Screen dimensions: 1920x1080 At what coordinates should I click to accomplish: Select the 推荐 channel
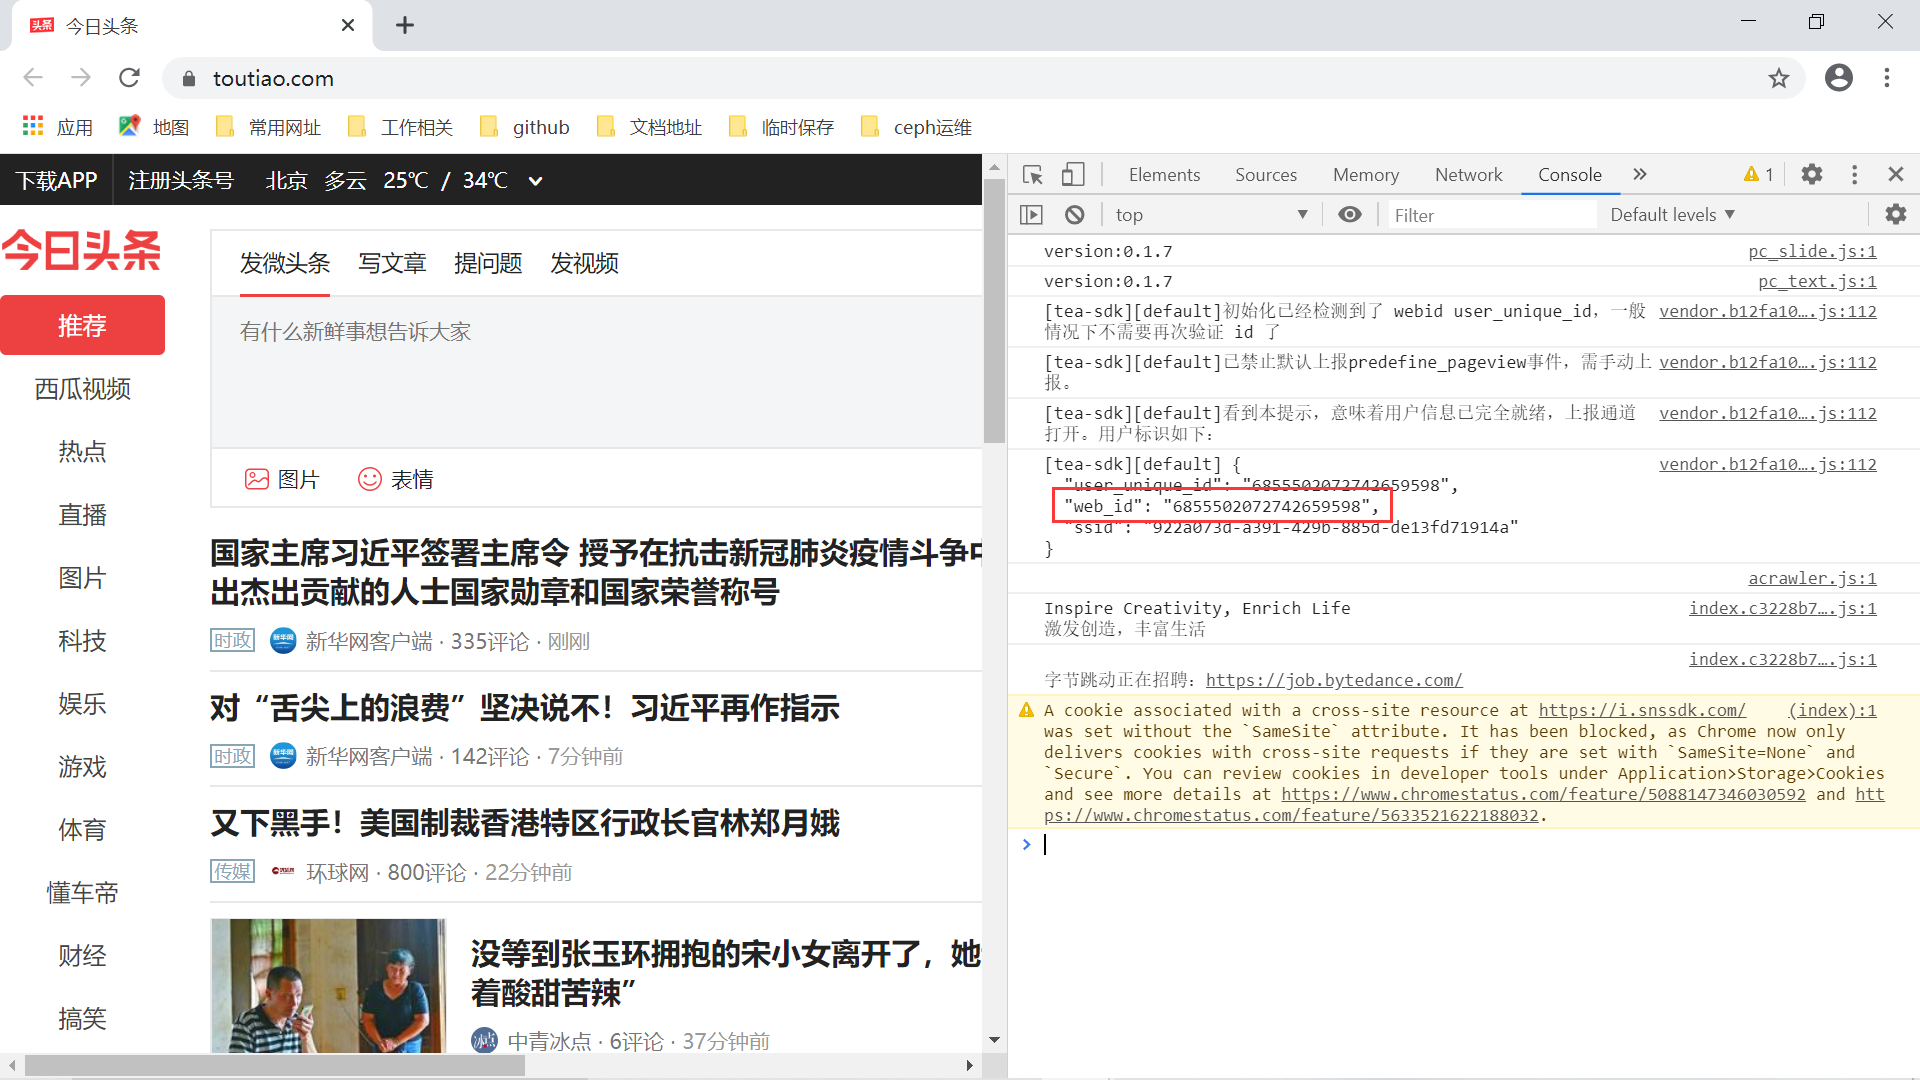[82, 325]
